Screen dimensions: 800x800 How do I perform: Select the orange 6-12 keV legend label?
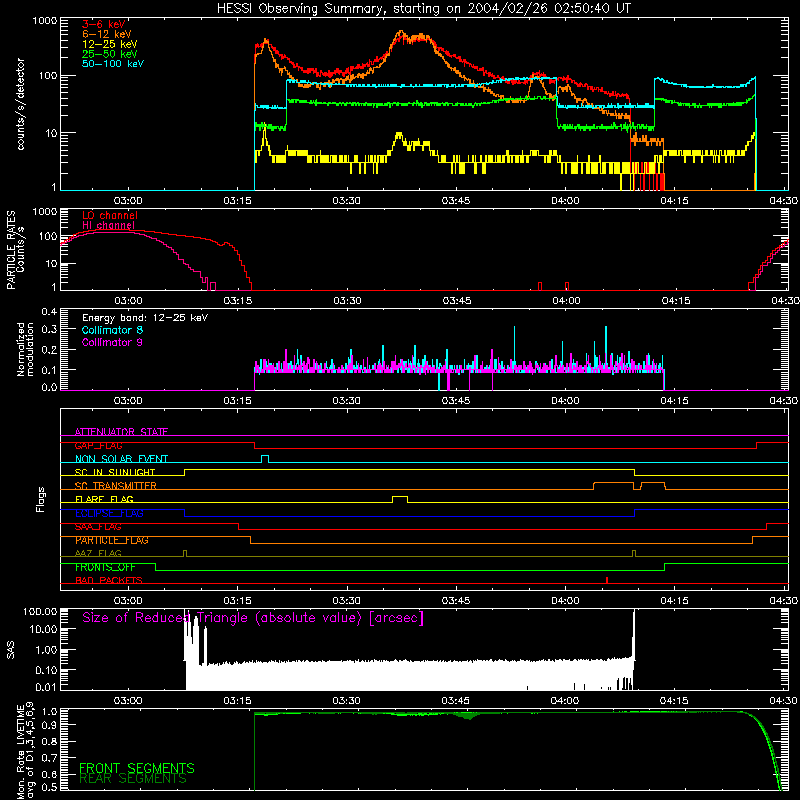point(107,34)
